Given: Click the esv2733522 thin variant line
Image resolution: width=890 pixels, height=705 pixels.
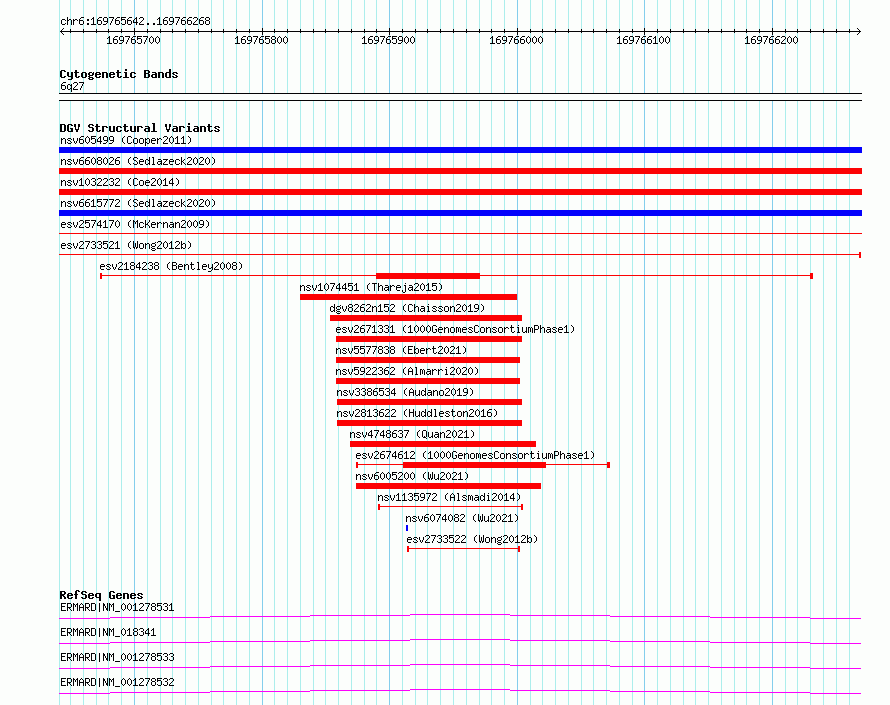Looking at the screenshot, I should pos(463,549).
